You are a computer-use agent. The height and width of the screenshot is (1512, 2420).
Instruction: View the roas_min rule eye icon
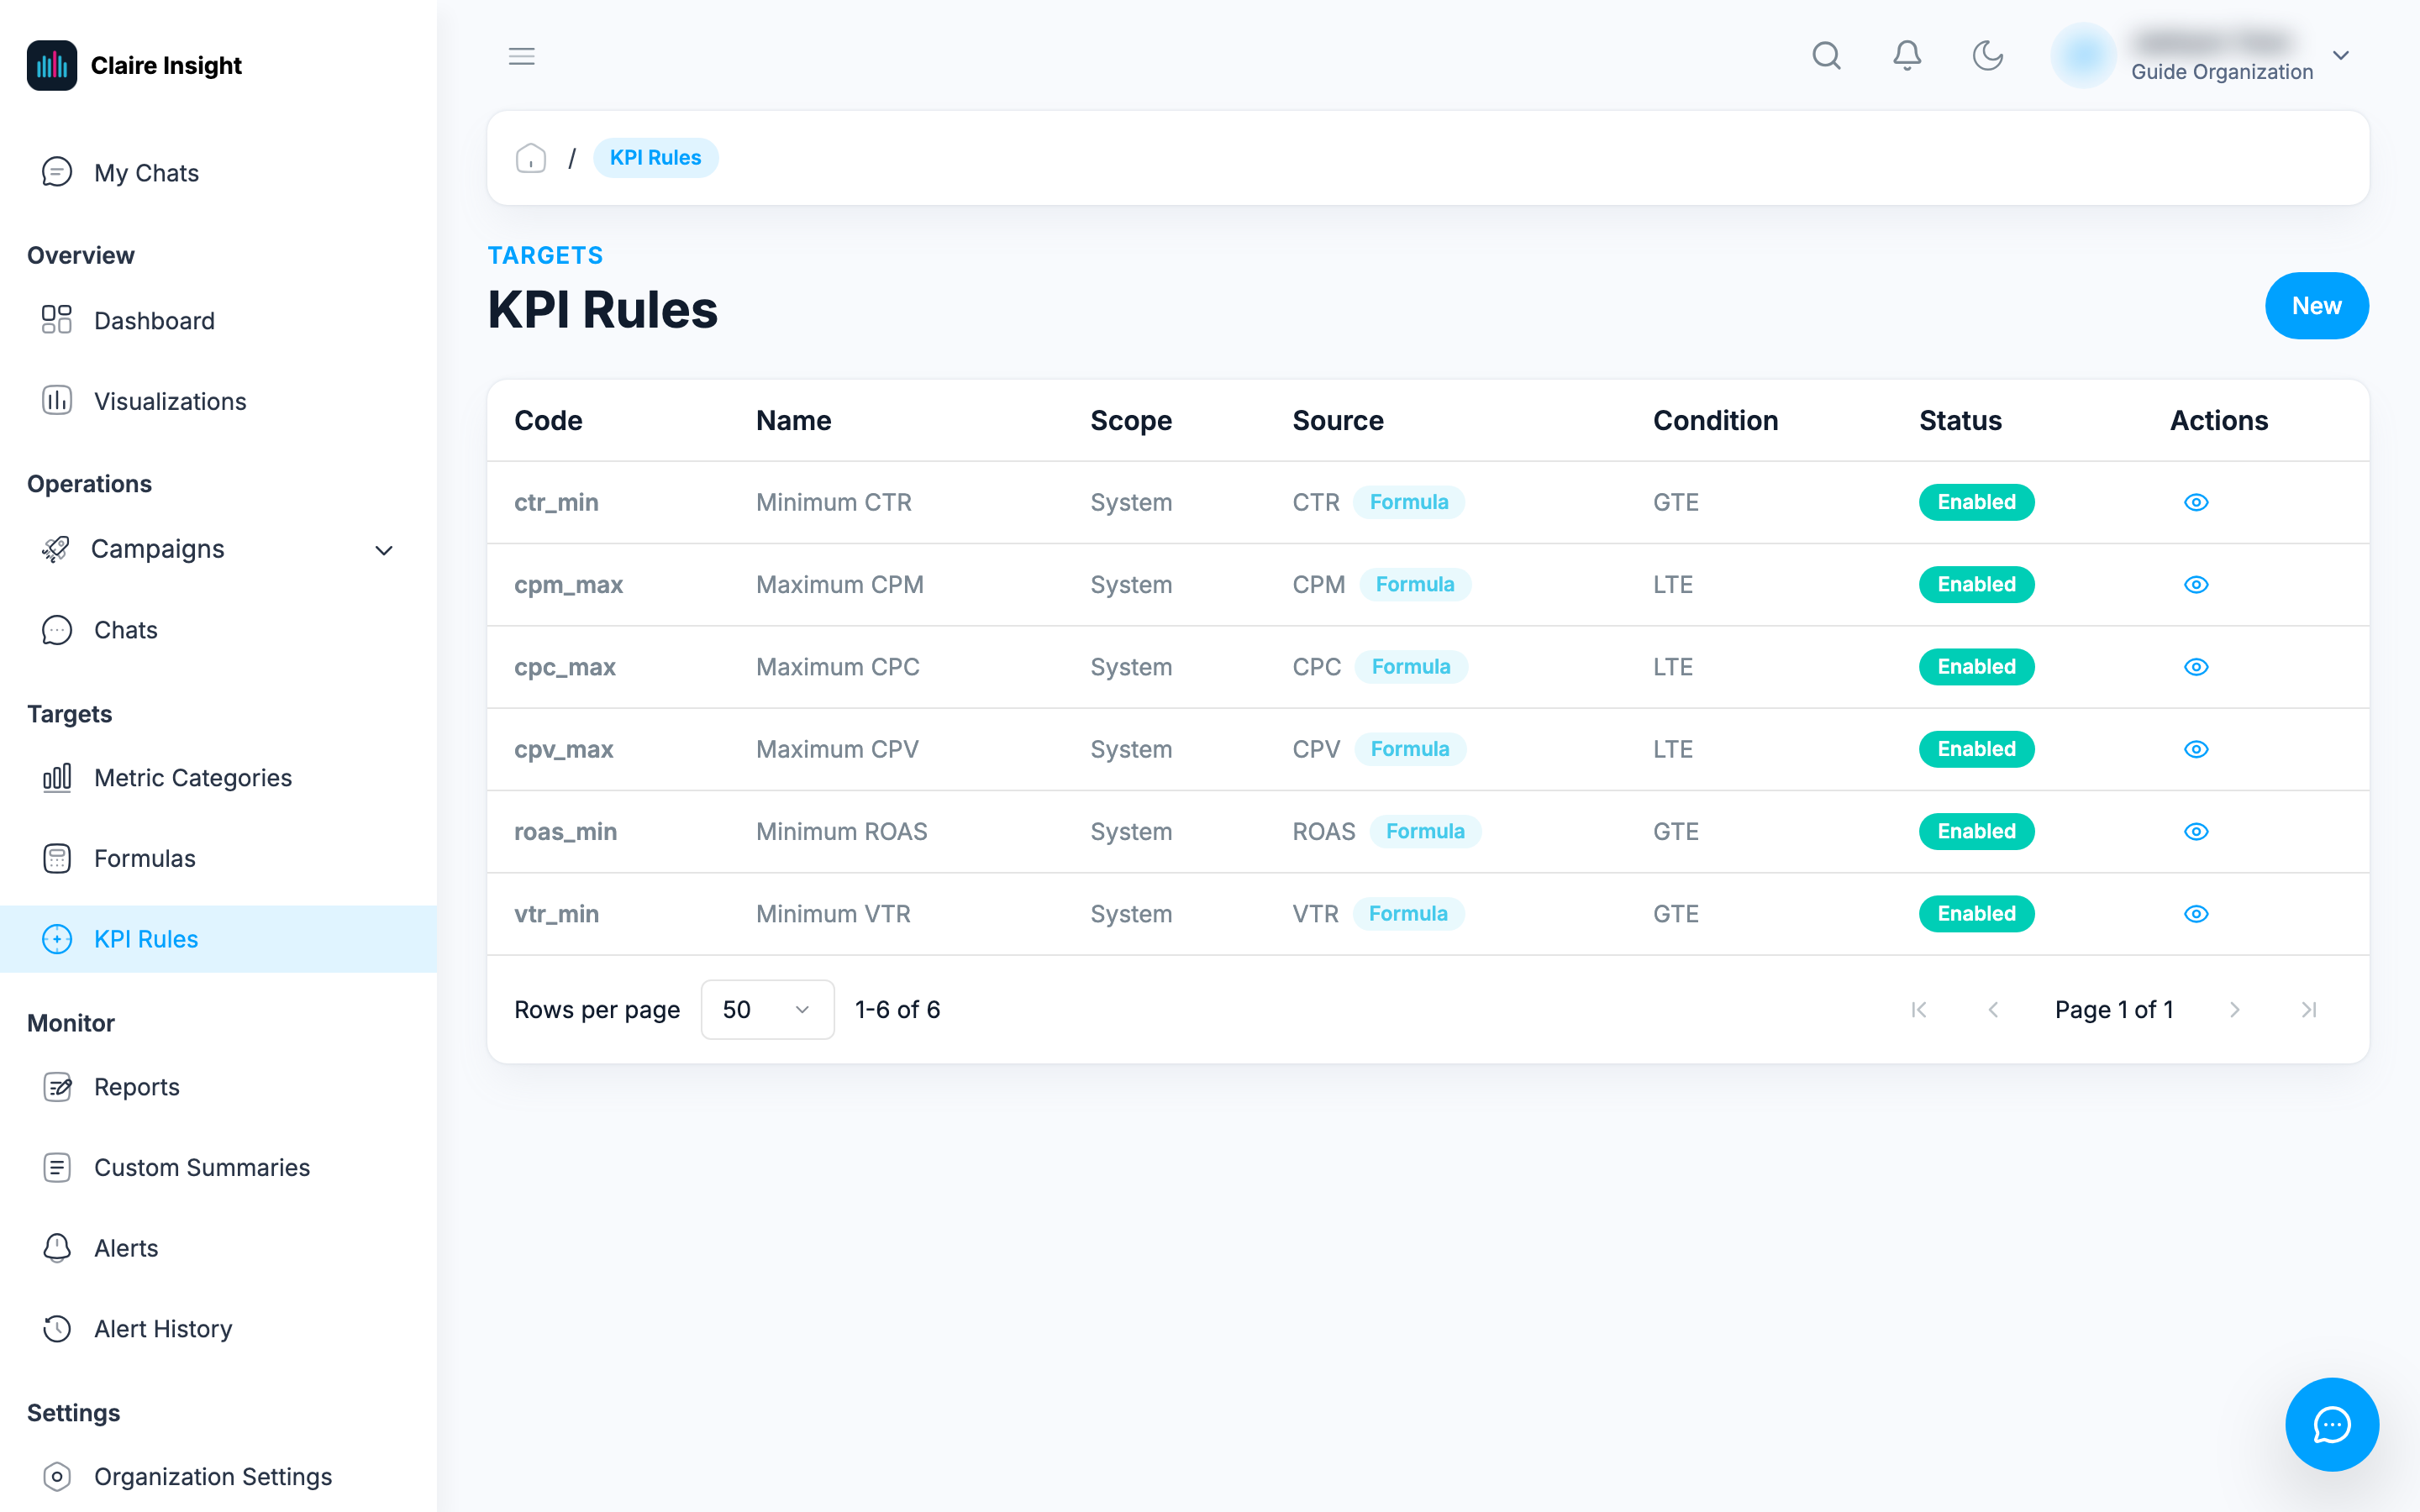[x=2196, y=831]
